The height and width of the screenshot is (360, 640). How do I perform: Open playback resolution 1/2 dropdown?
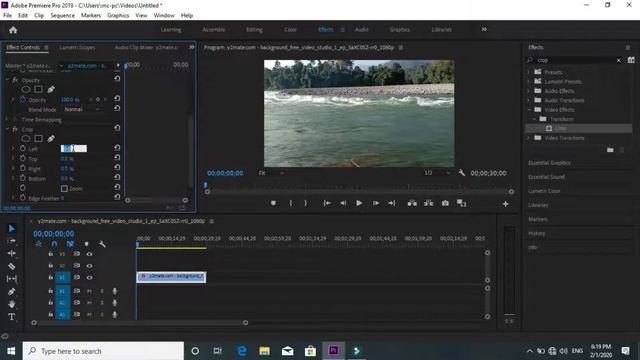pyautogui.click(x=437, y=173)
